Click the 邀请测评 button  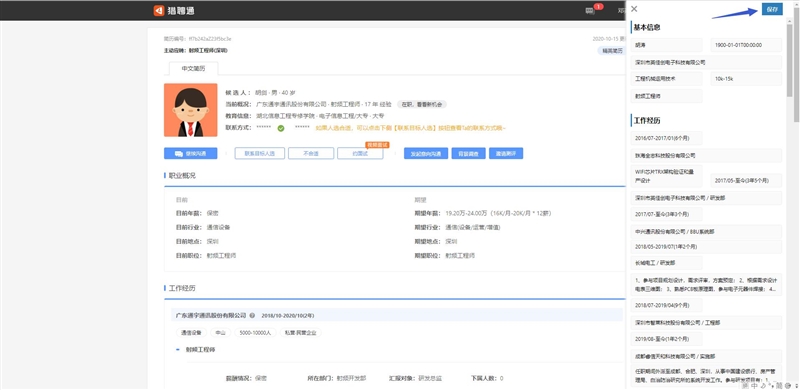[x=506, y=153]
